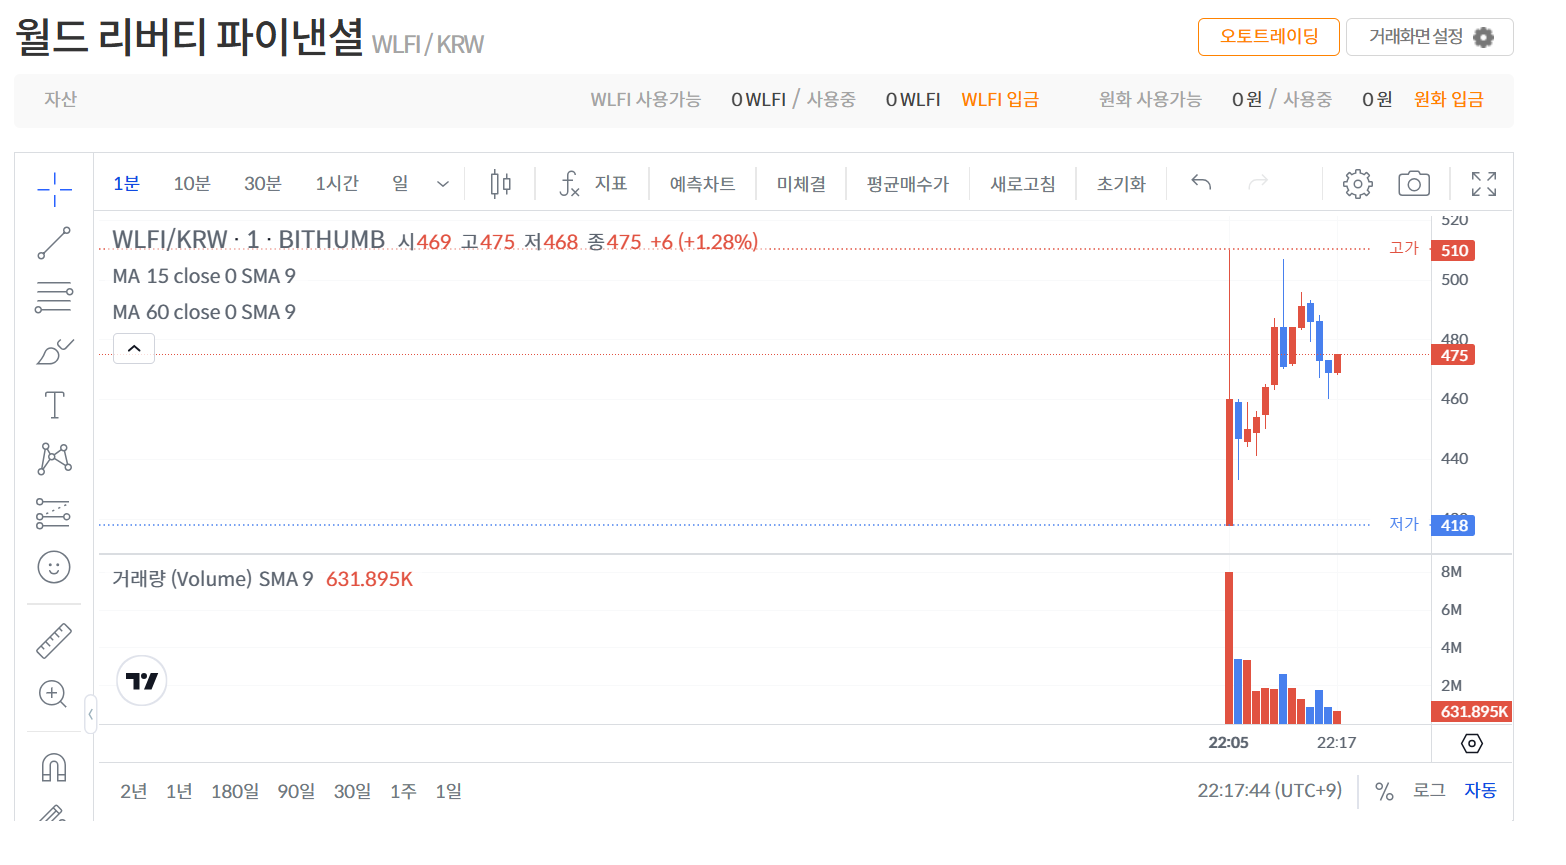The width and height of the screenshot is (1566, 865).
Task: Click the 418 low price label
Action: (x=1453, y=525)
